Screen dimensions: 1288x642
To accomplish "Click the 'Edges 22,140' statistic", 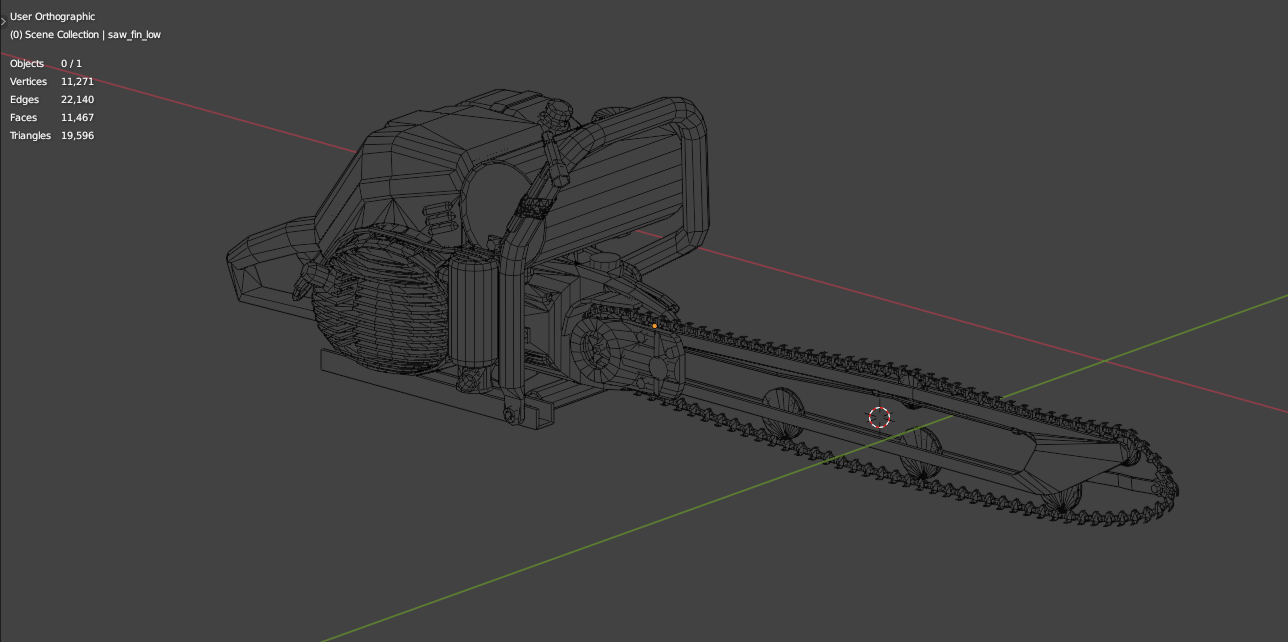I will [x=52, y=100].
